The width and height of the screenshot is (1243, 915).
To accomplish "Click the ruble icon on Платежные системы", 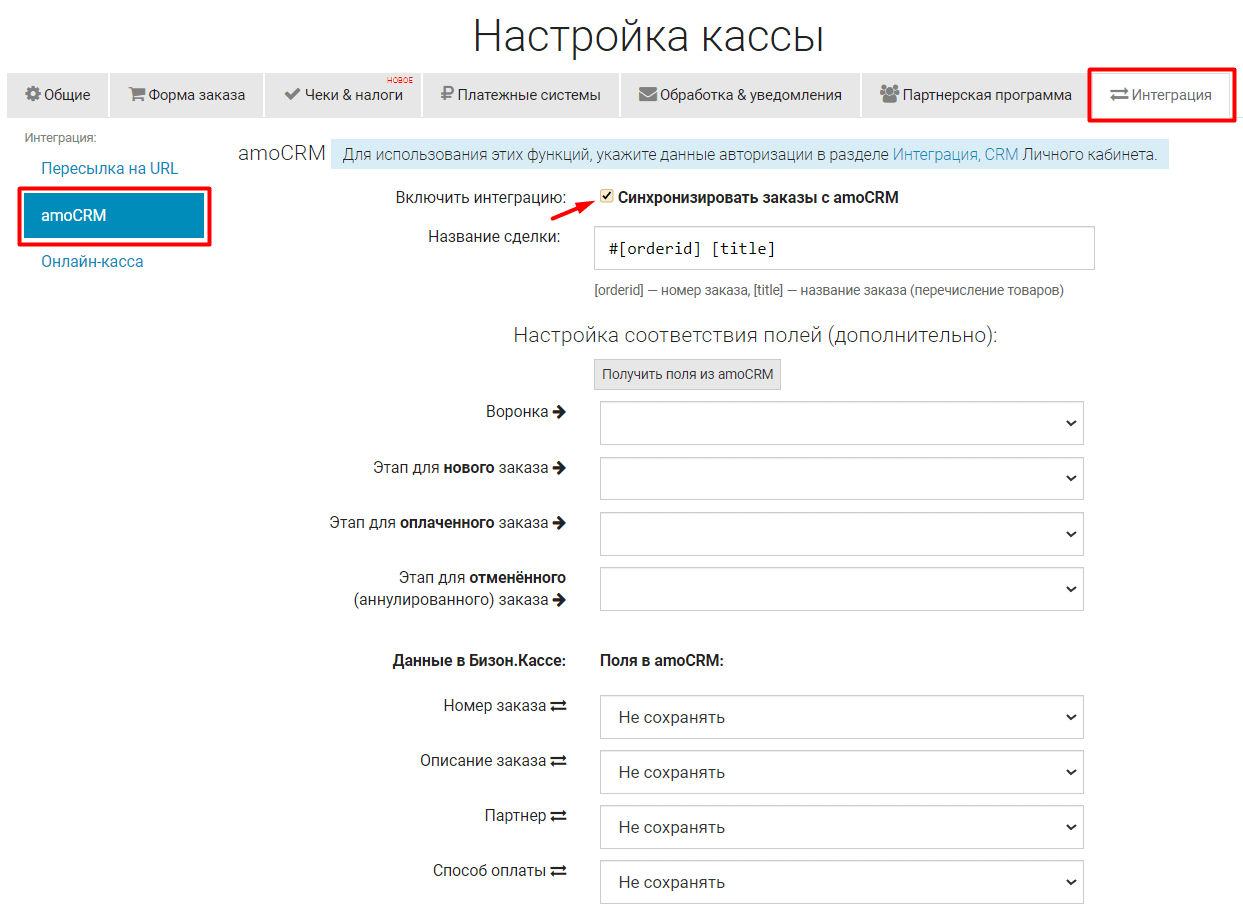I will pyautogui.click(x=447, y=95).
